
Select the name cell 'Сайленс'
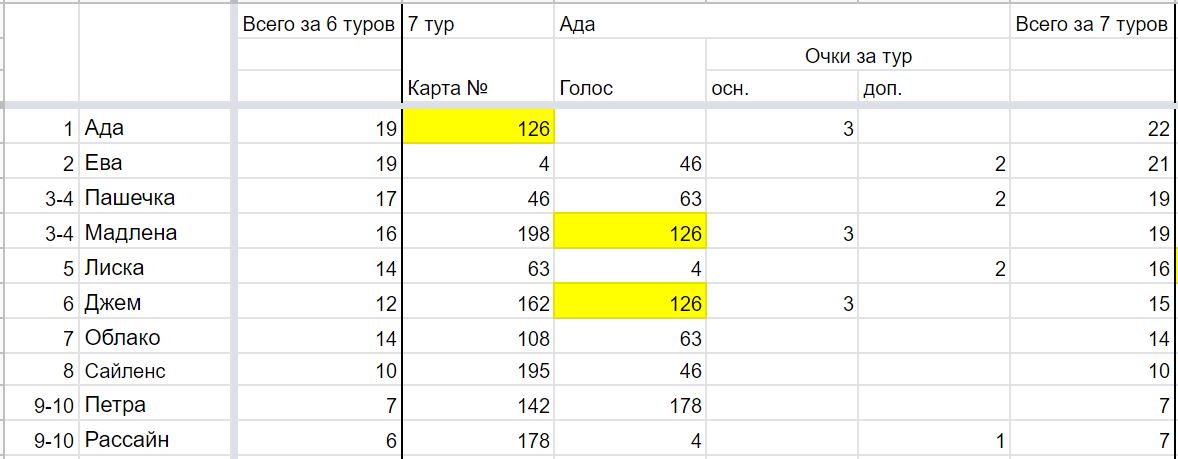pyautogui.click(x=156, y=371)
